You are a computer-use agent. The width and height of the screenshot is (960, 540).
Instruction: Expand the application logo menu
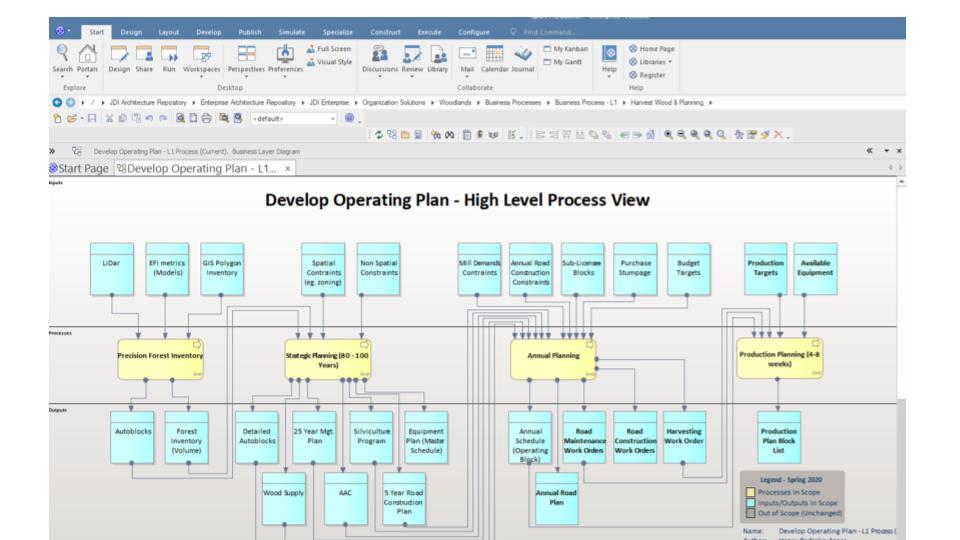coord(62,31)
